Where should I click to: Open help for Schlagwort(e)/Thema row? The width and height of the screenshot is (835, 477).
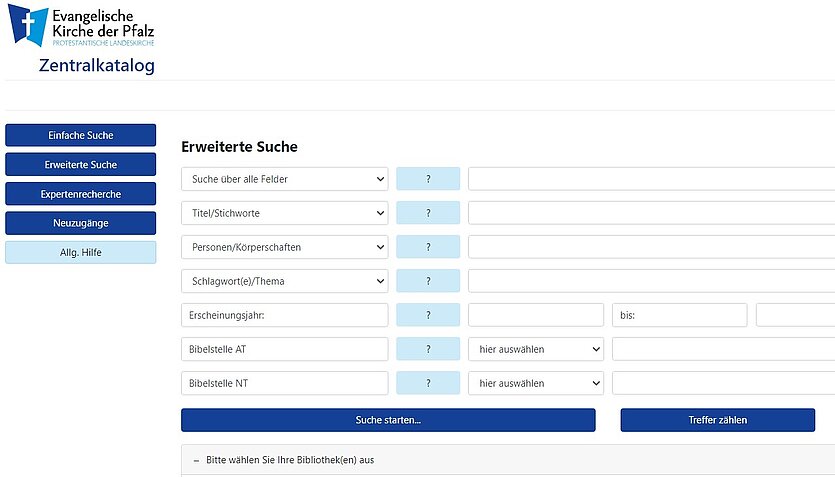(x=428, y=281)
